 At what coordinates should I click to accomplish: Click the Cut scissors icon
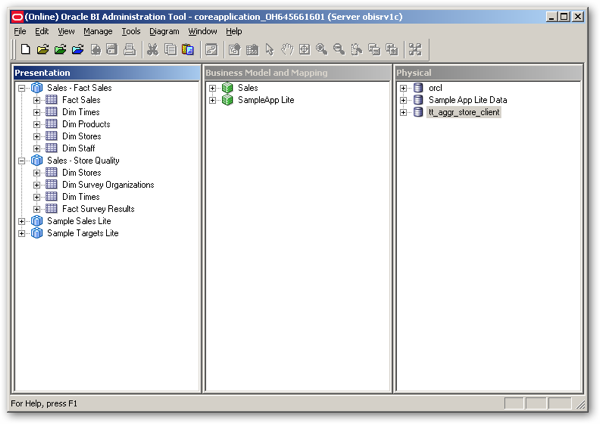pos(152,49)
